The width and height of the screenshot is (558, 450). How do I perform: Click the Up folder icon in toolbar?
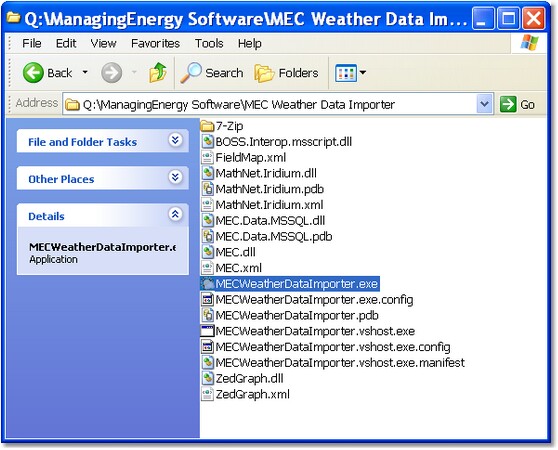pos(158,73)
